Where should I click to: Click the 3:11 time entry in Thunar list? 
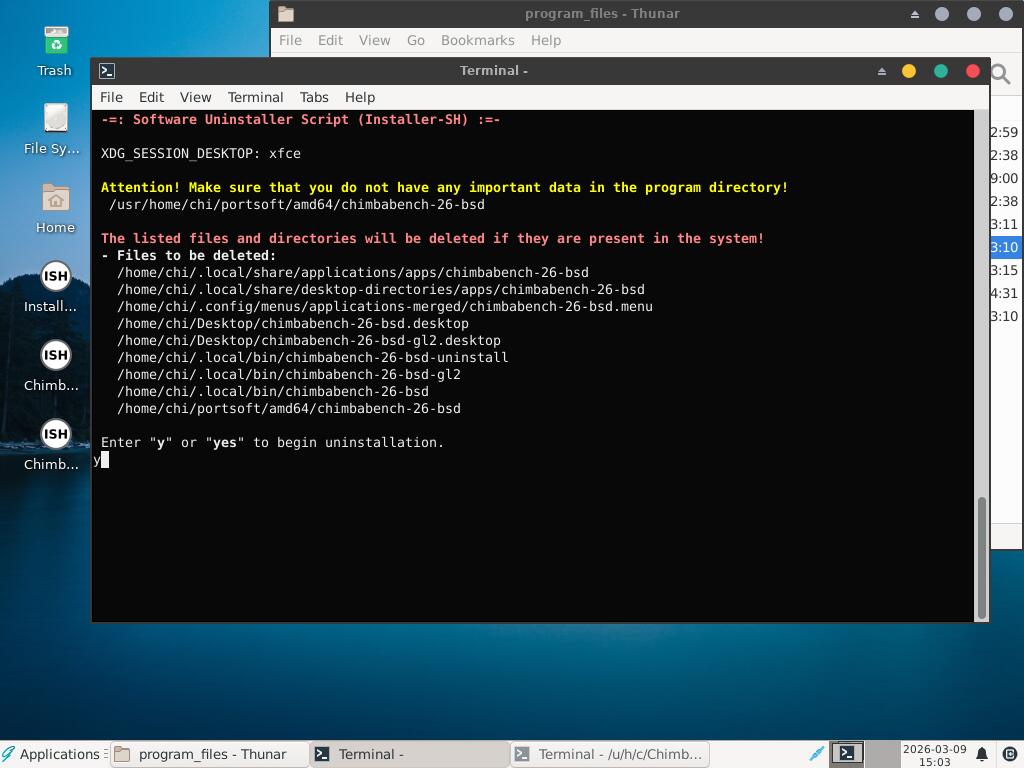[x=1004, y=225]
